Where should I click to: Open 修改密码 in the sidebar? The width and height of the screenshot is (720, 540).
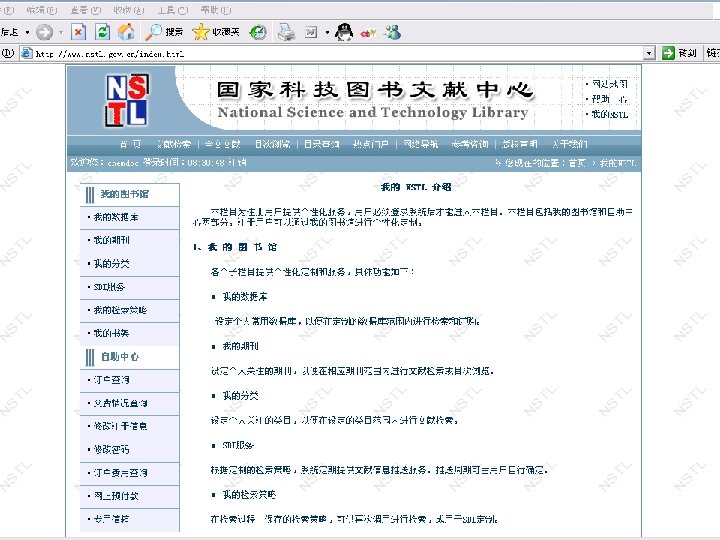point(112,450)
